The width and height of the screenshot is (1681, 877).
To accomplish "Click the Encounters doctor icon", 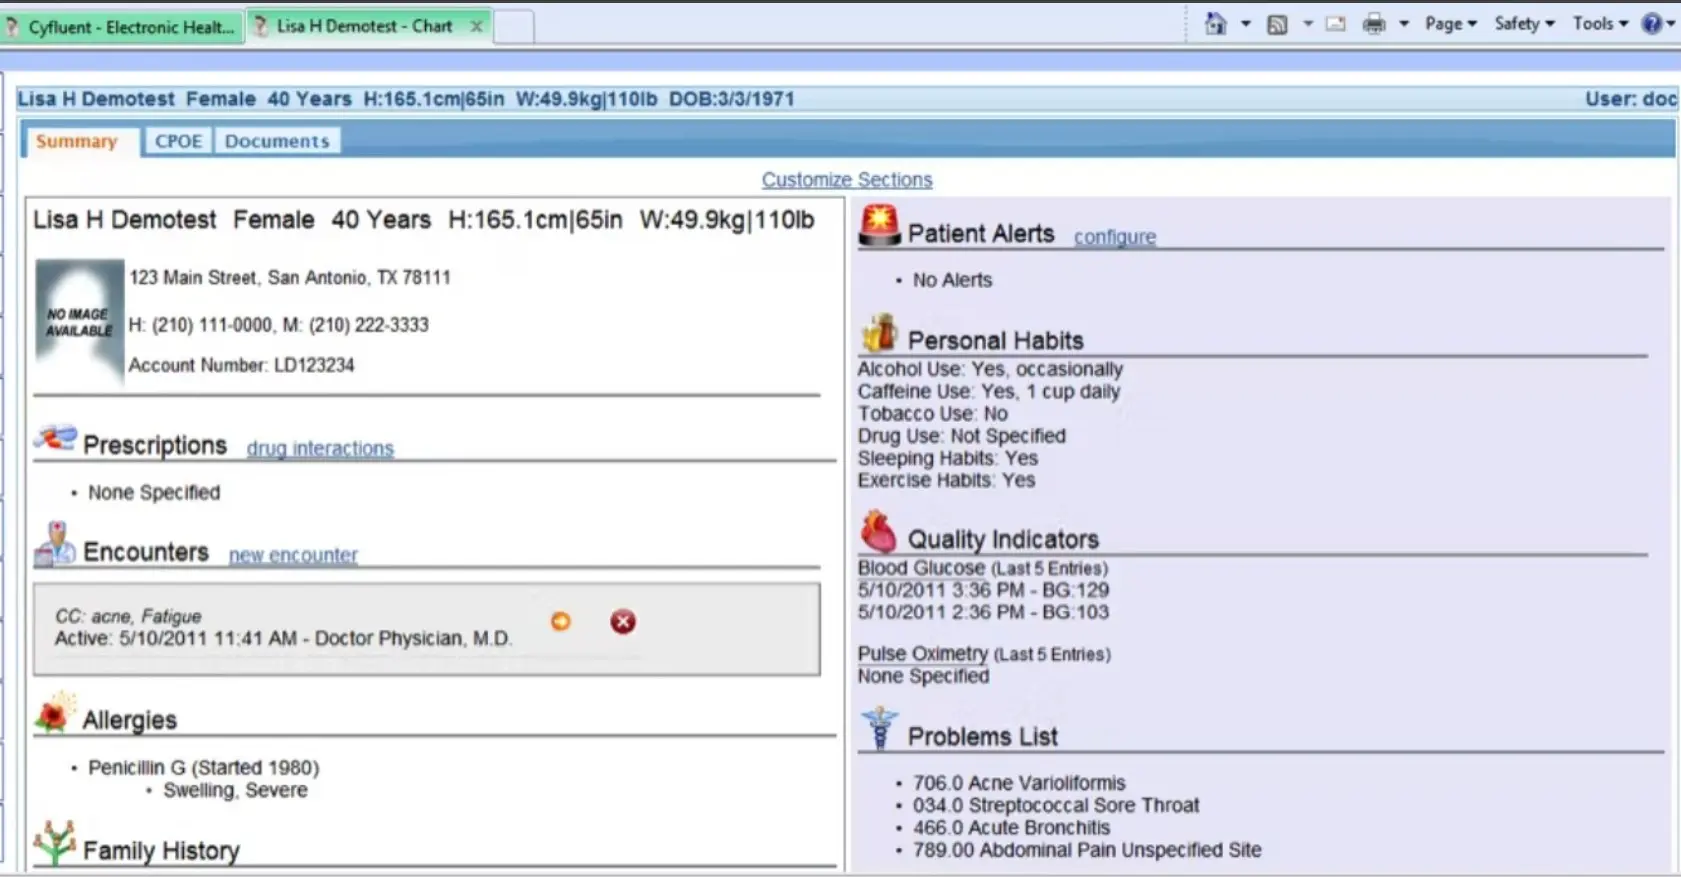I will [x=55, y=544].
